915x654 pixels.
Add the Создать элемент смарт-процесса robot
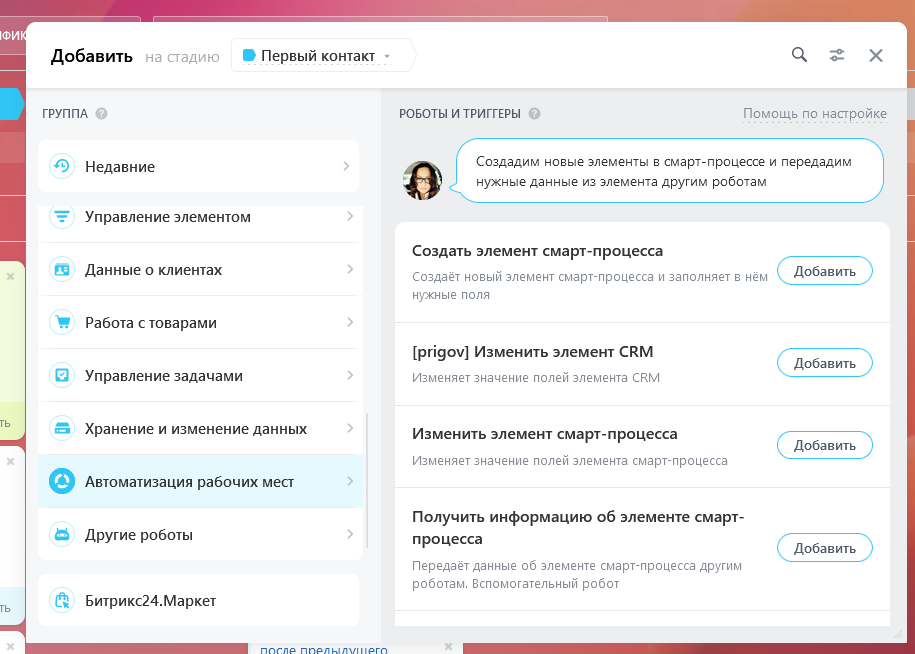click(824, 271)
